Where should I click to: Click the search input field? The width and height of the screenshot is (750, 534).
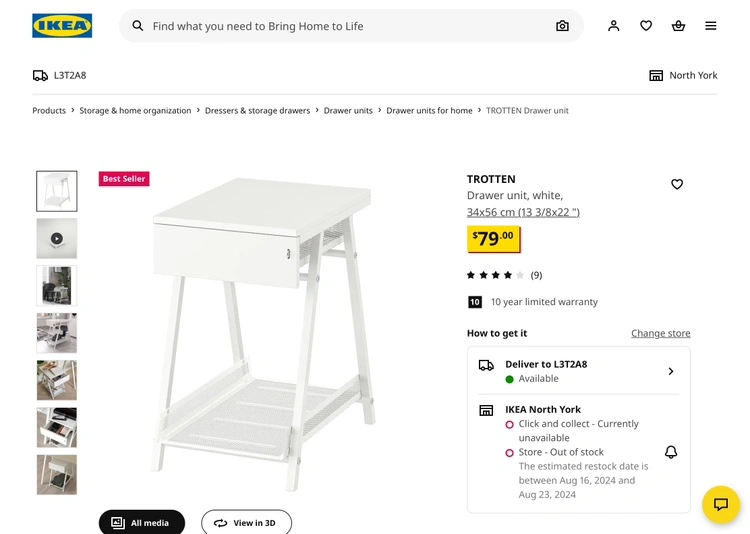350,26
